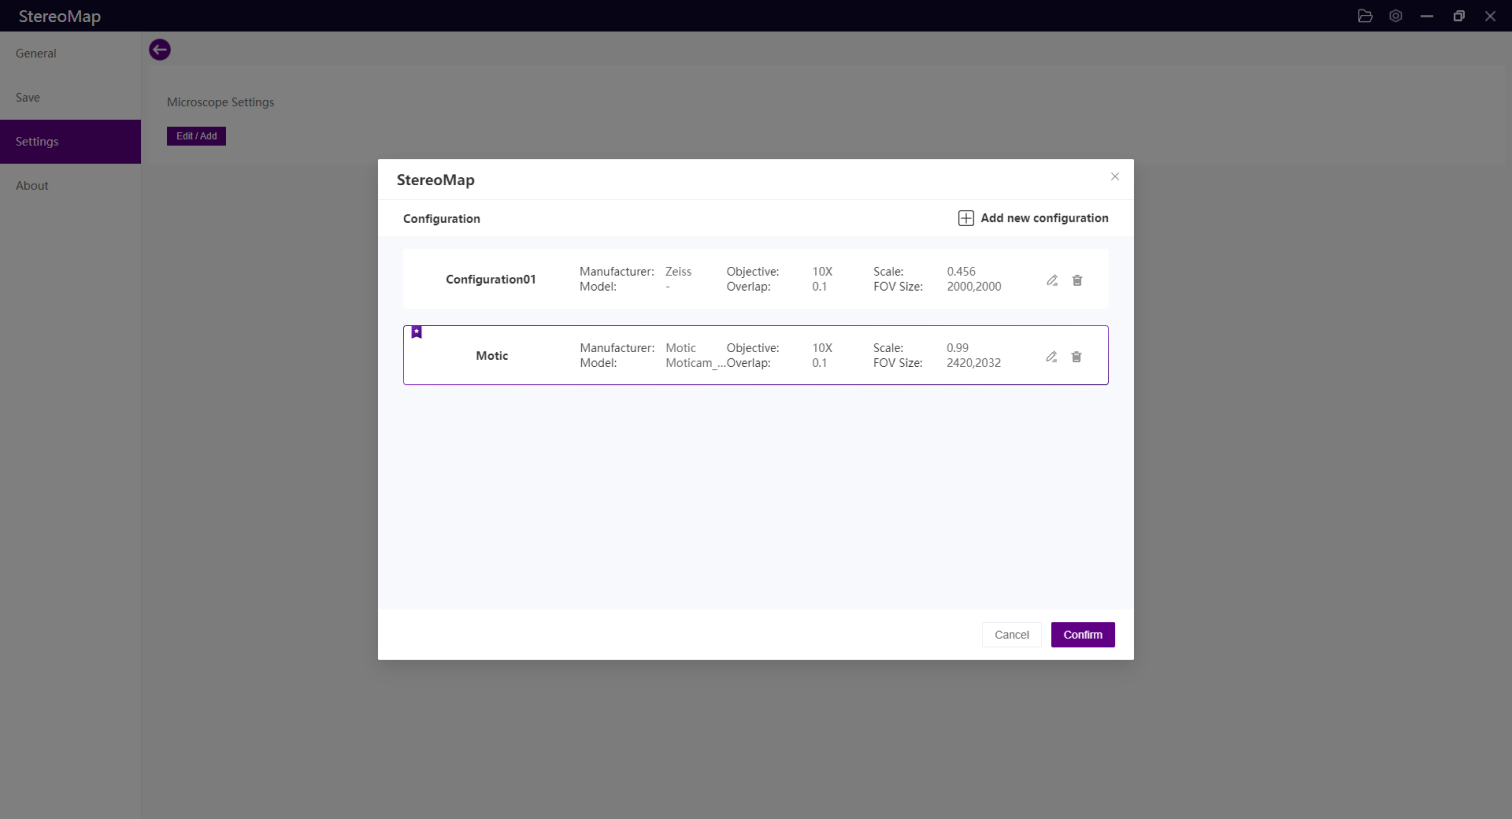
Task: Click the purple back arrow icon
Action: click(160, 50)
